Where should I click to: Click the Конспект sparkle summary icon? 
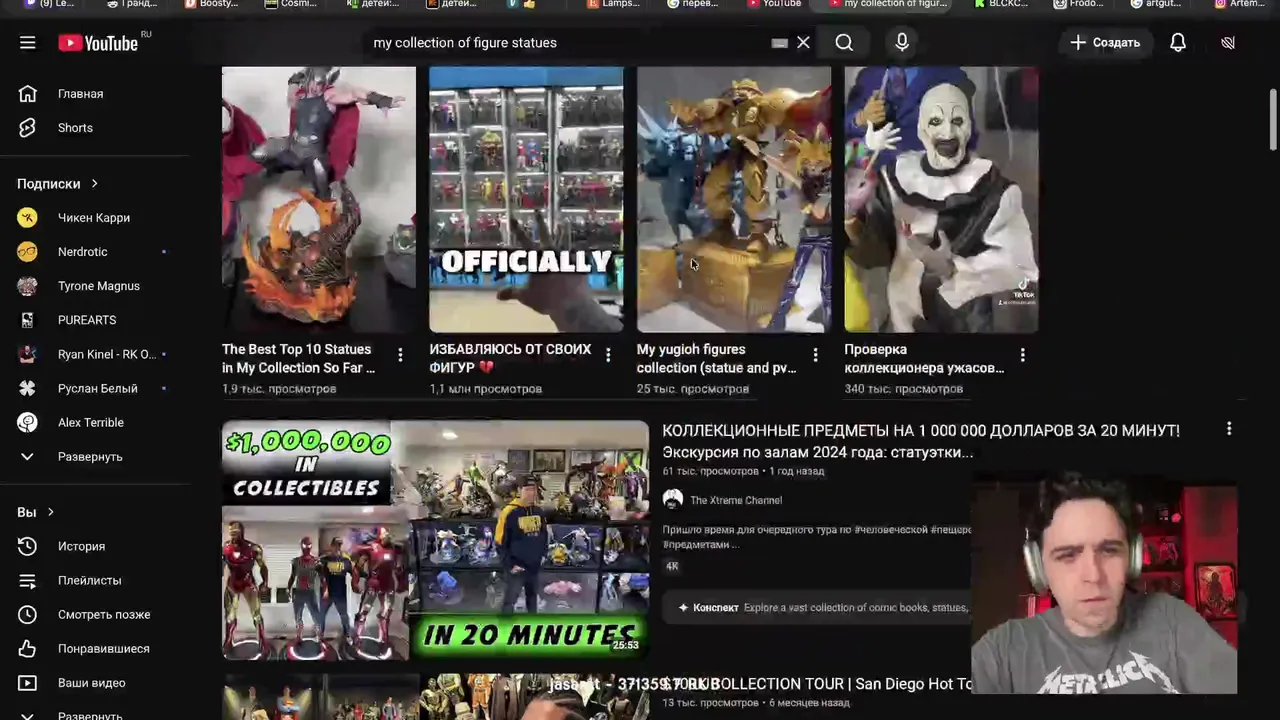(x=683, y=607)
